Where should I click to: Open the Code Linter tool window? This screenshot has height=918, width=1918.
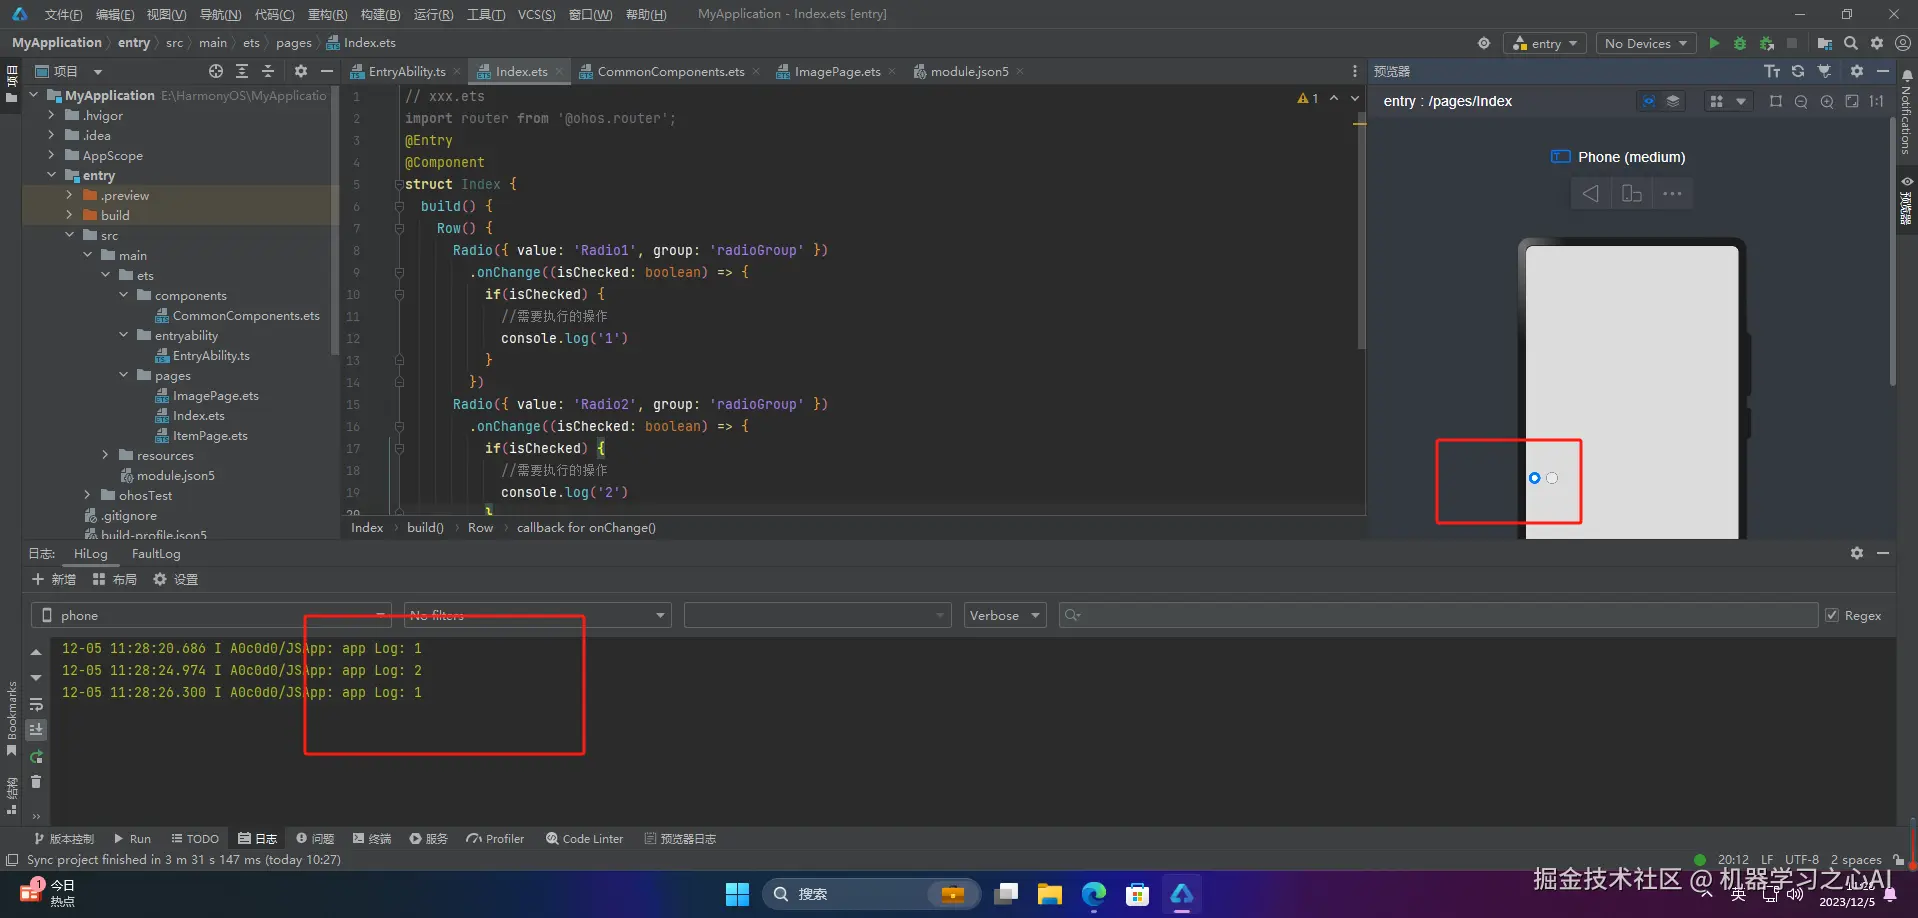[x=584, y=839]
